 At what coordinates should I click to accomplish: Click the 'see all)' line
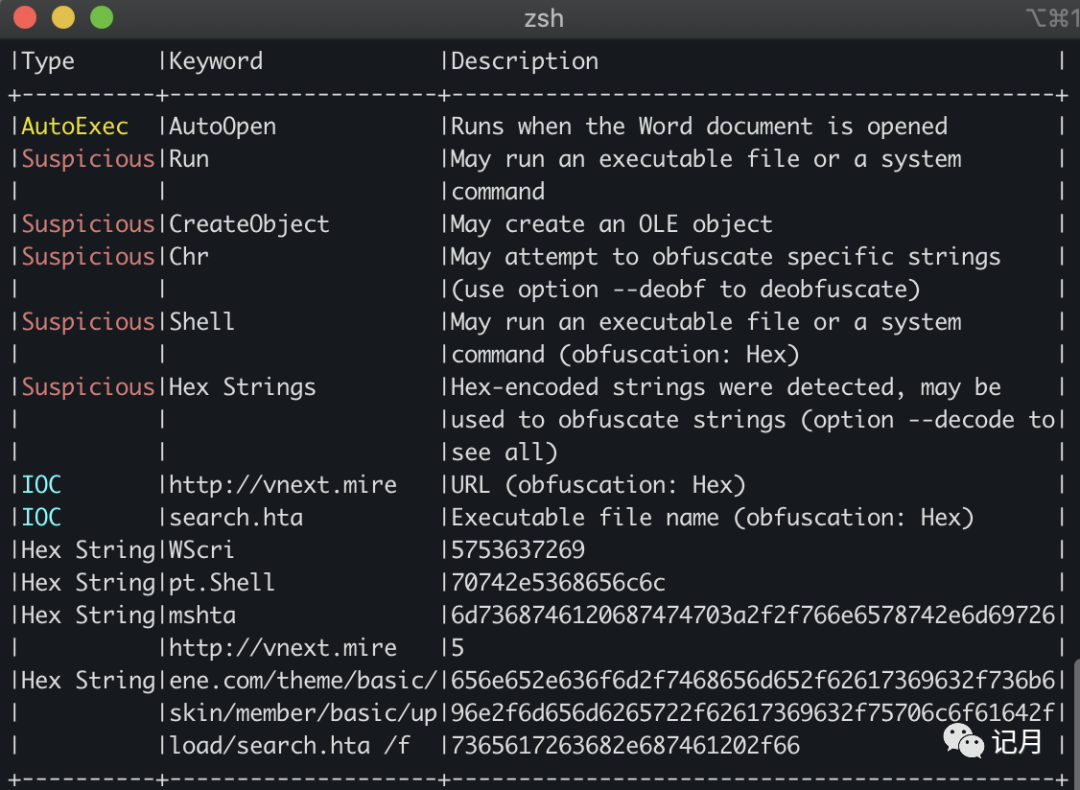tap(504, 453)
